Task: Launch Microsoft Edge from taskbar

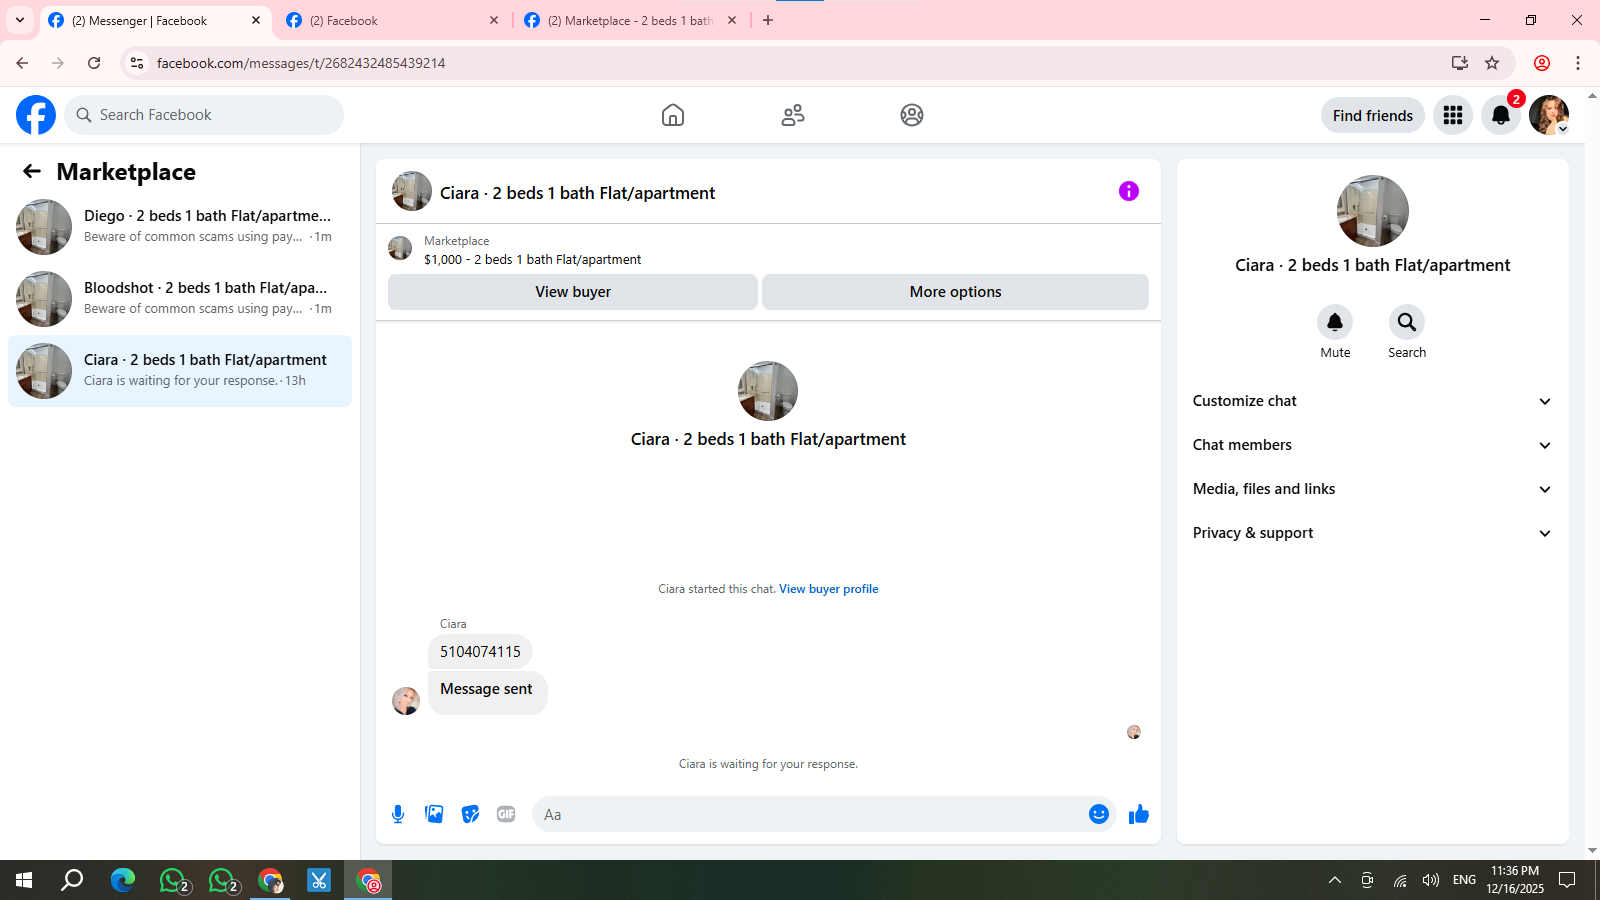Action: coord(122,880)
